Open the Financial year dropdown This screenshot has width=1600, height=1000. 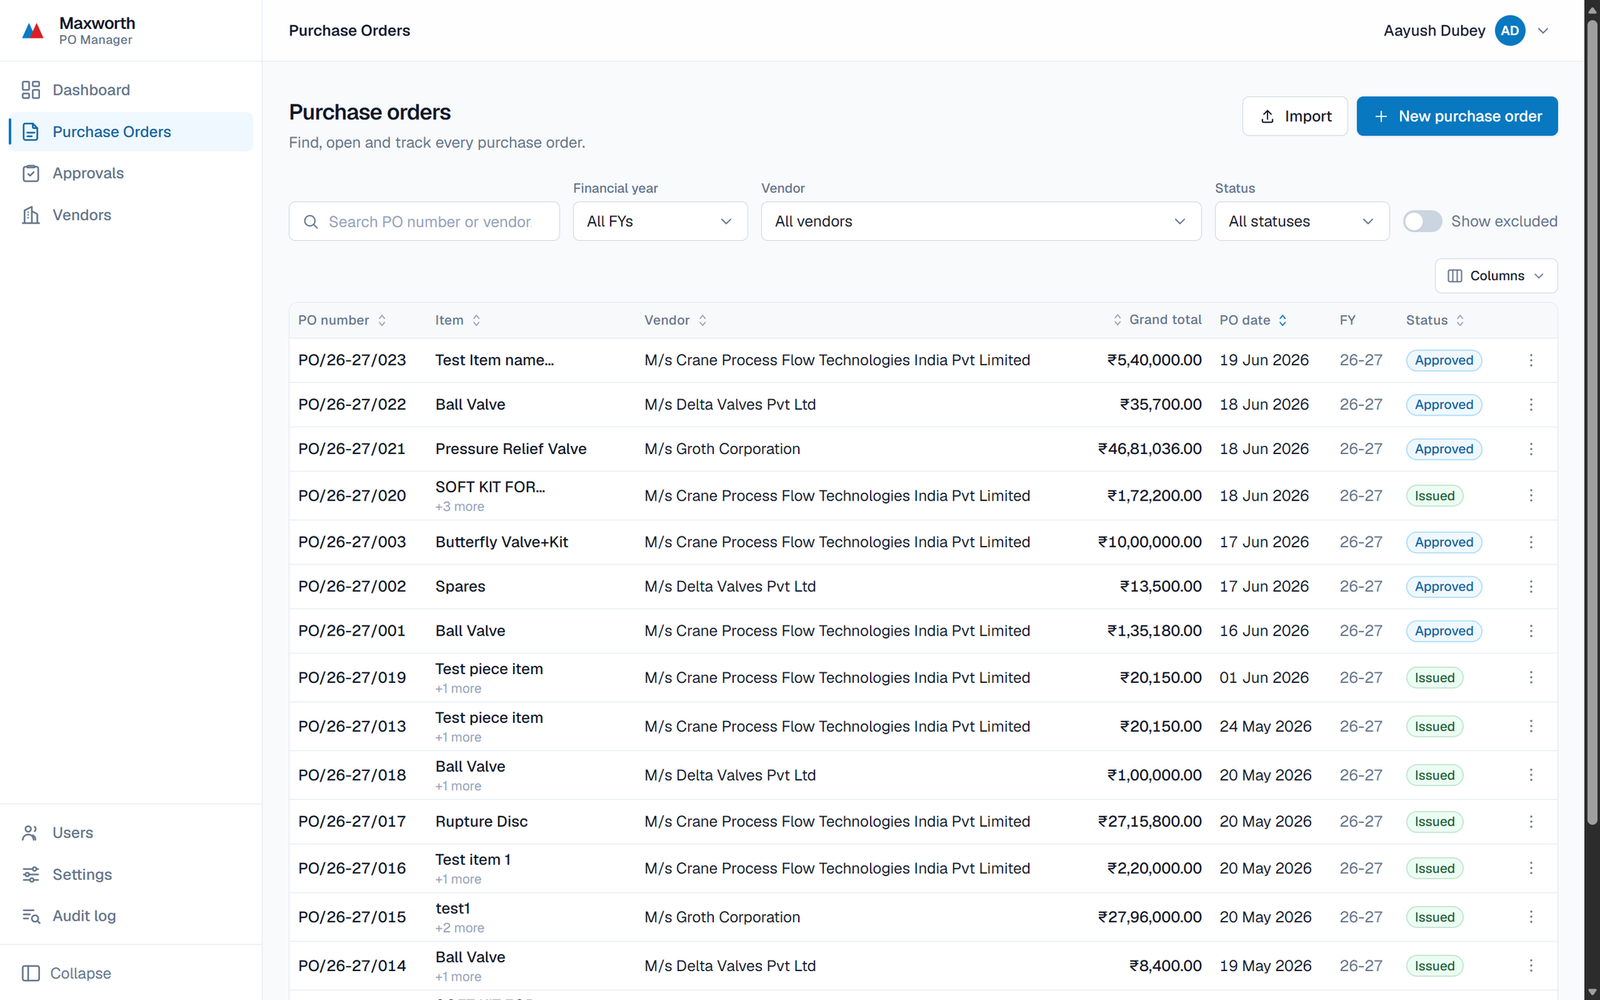click(660, 221)
